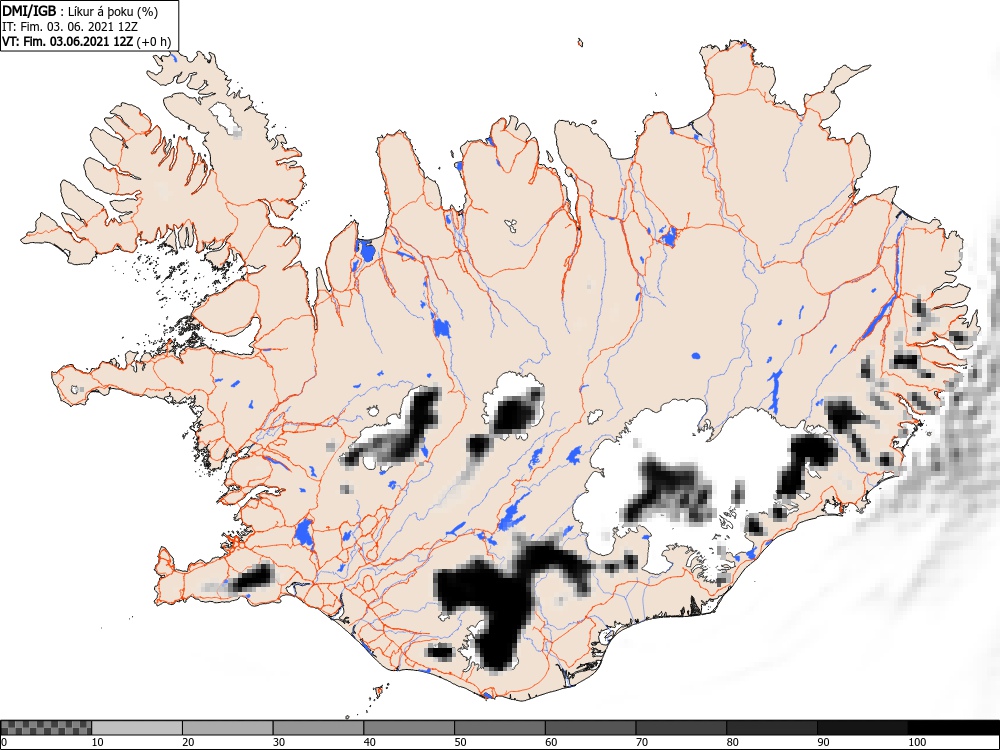Click the legend label '20'
This screenshot has width=1000, height=750.
(188, 742)
